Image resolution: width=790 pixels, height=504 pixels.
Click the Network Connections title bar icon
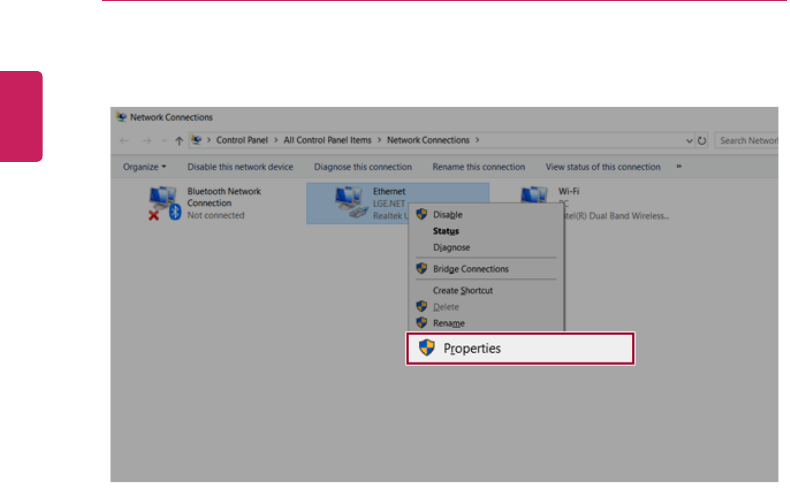[x=121, y=117]
